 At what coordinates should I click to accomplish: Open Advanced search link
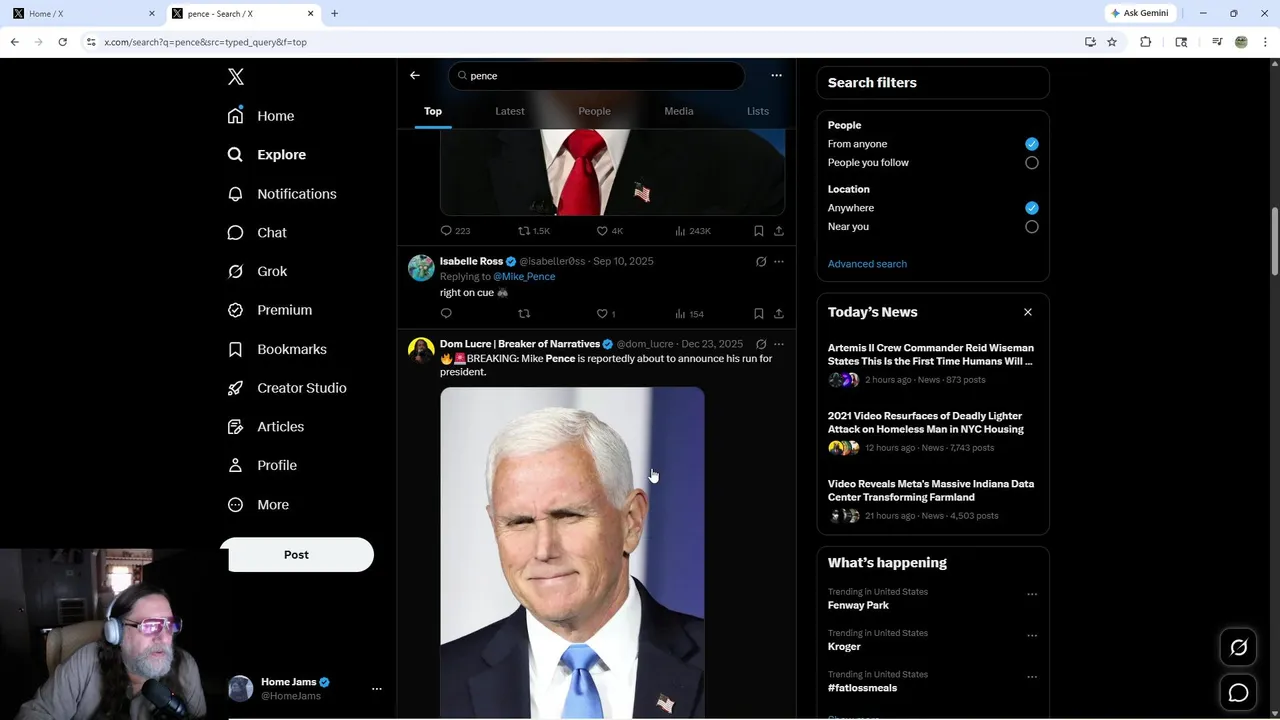tap(867, 264)
